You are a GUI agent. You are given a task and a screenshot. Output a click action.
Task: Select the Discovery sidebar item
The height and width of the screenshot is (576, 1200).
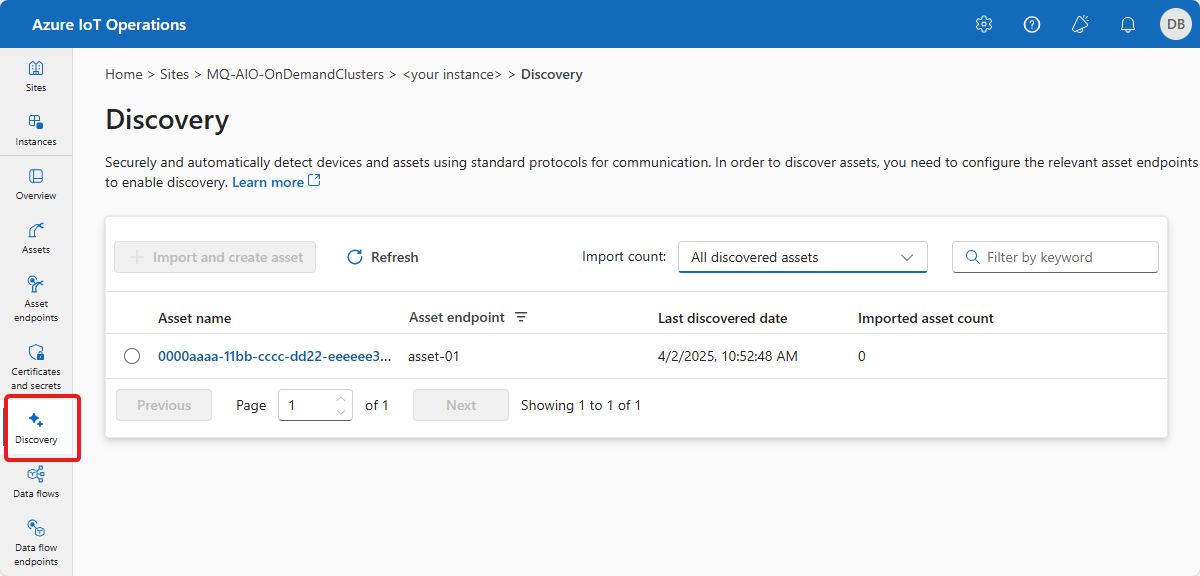point(36,428)
